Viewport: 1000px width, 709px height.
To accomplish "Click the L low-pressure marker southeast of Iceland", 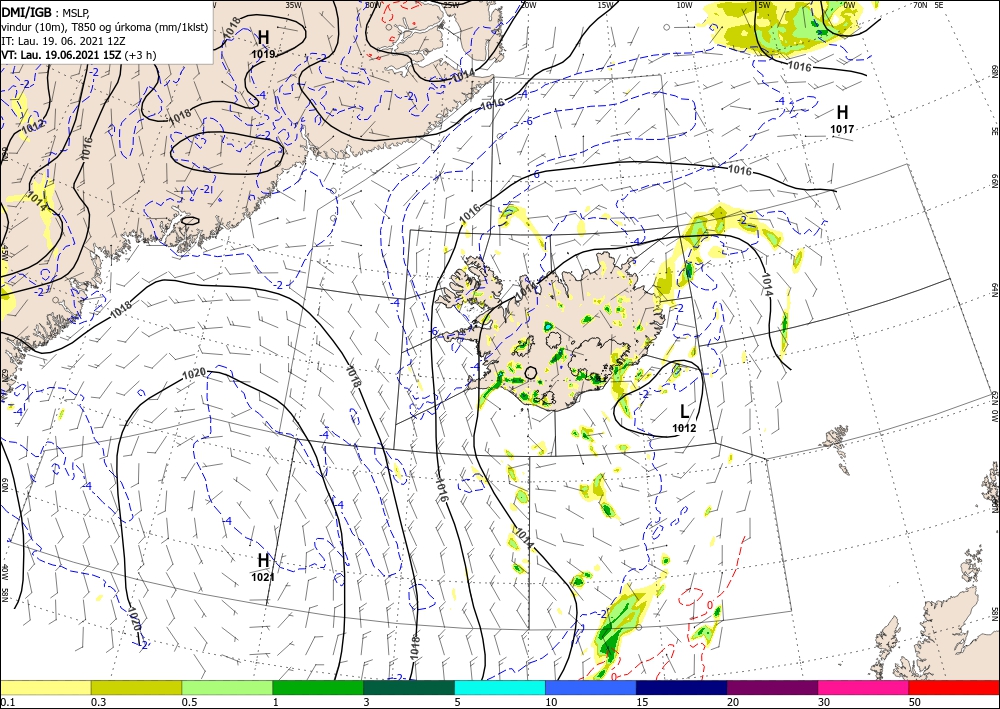I will click(684, 411).
